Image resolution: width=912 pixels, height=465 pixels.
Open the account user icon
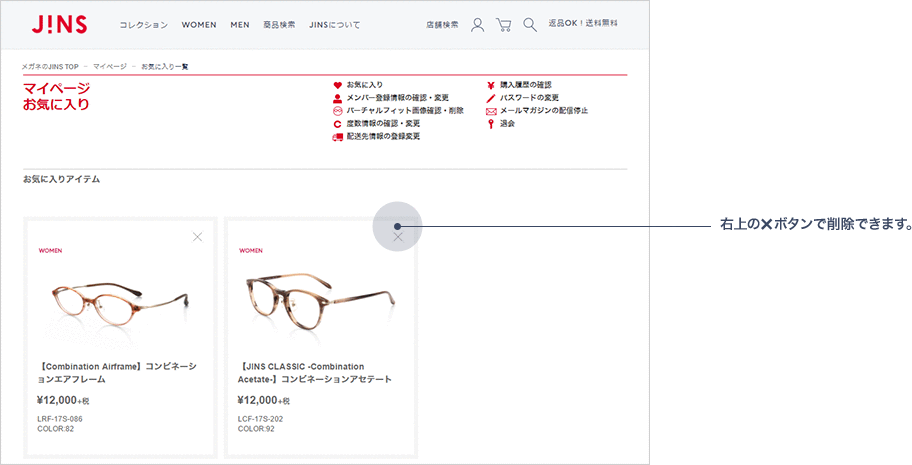tap(478, 24)
